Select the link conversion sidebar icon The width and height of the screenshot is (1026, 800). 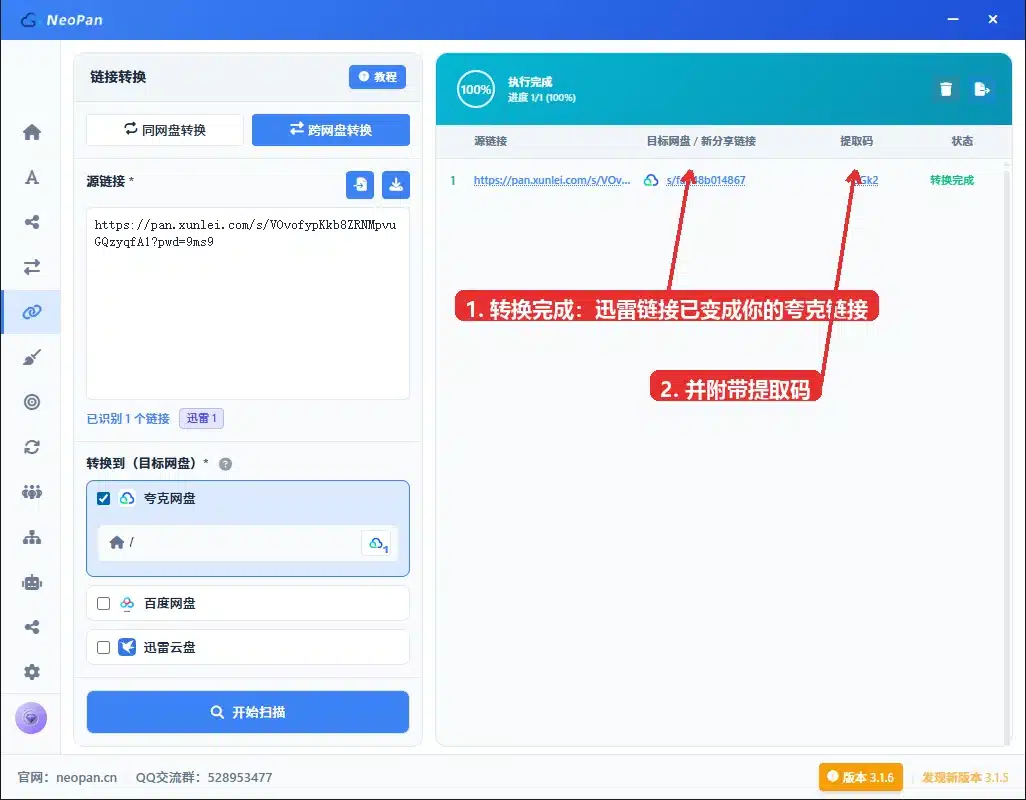tap(31, 312)
